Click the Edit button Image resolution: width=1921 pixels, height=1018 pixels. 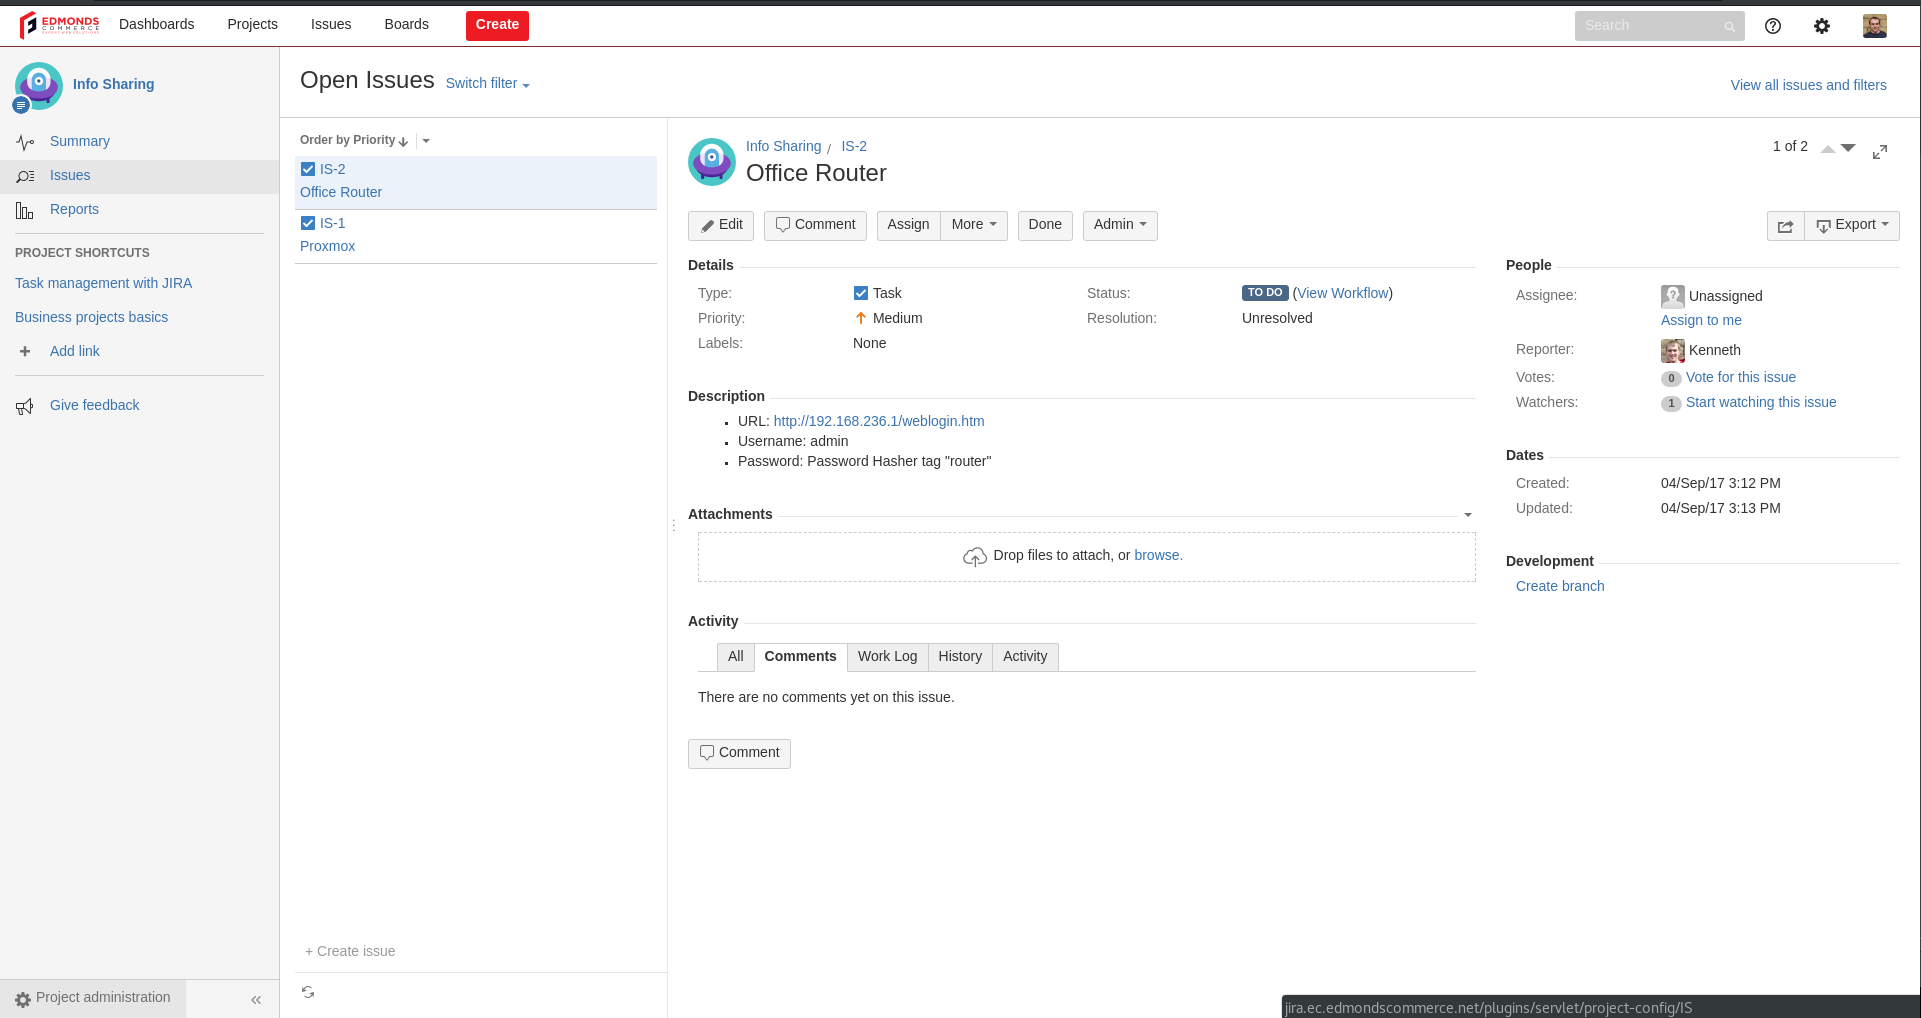tap(721, 225)
